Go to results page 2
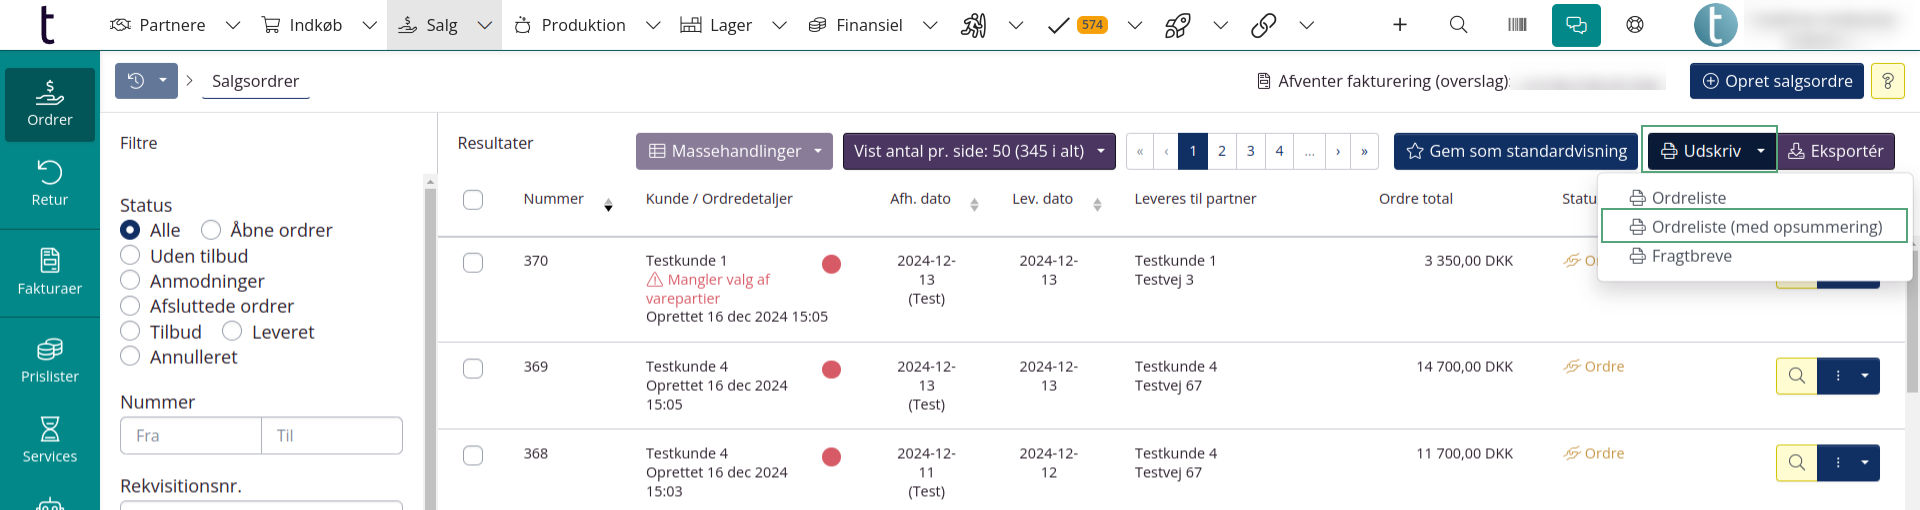The image size is (1920, 510). 1221,151
